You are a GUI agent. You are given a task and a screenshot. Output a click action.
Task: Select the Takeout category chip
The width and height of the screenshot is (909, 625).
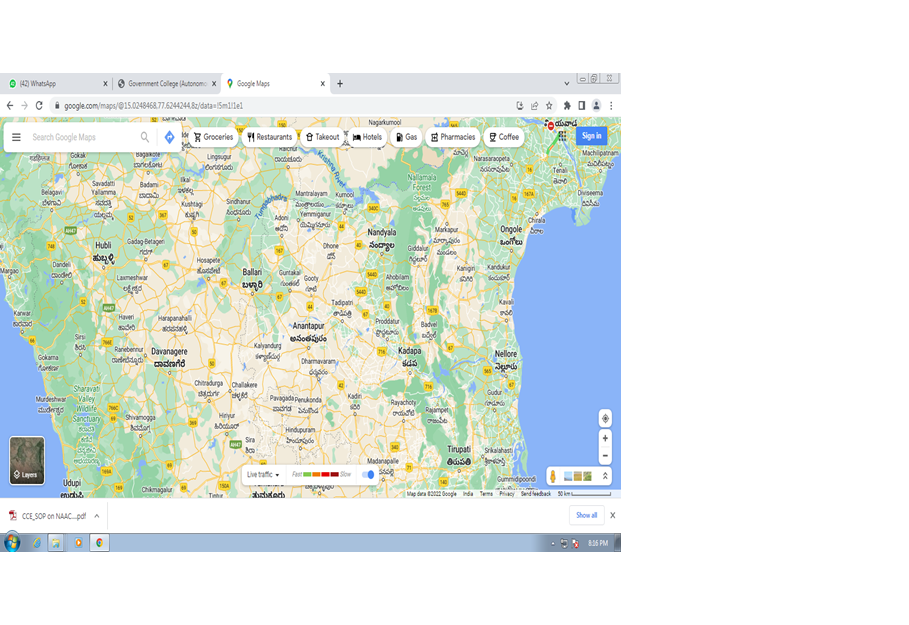[322, 137]
